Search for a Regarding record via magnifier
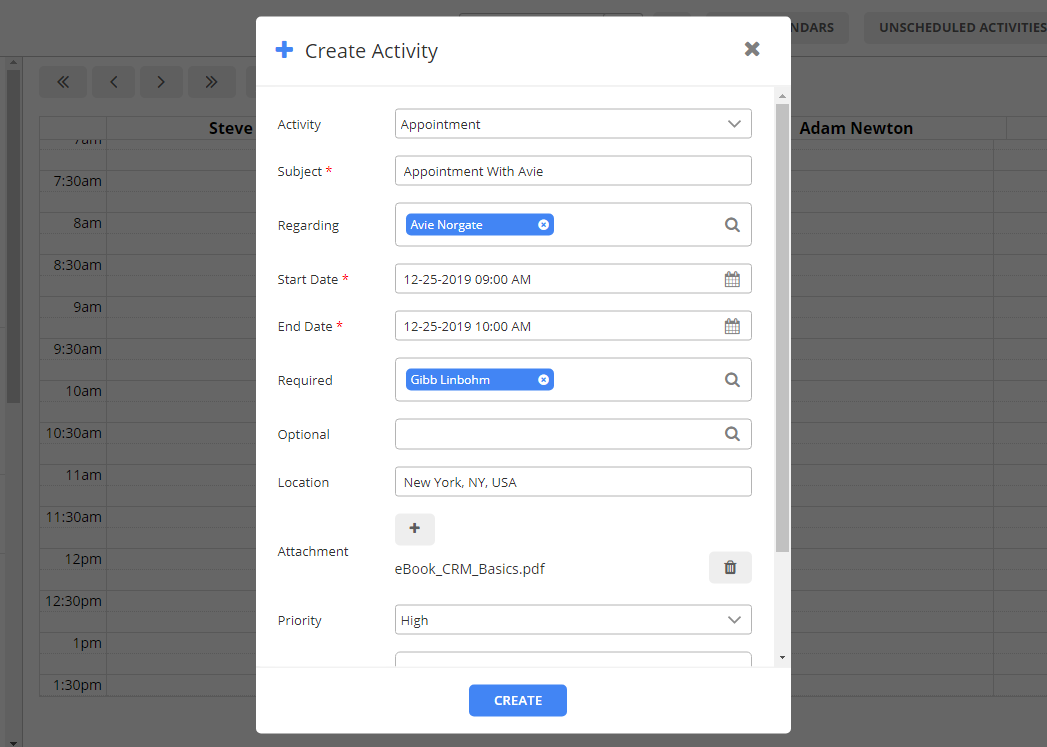The image size is (1047, 747). tap(731, 224)
